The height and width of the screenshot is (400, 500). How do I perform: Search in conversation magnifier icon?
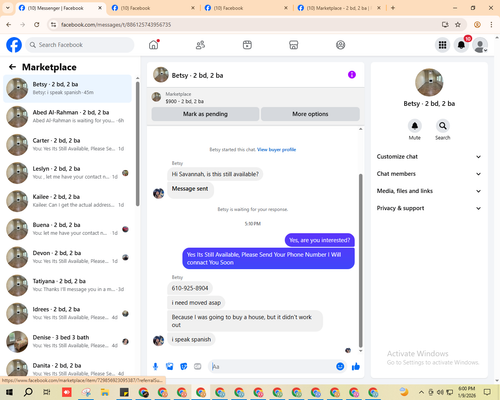click(x=443, y=126)
